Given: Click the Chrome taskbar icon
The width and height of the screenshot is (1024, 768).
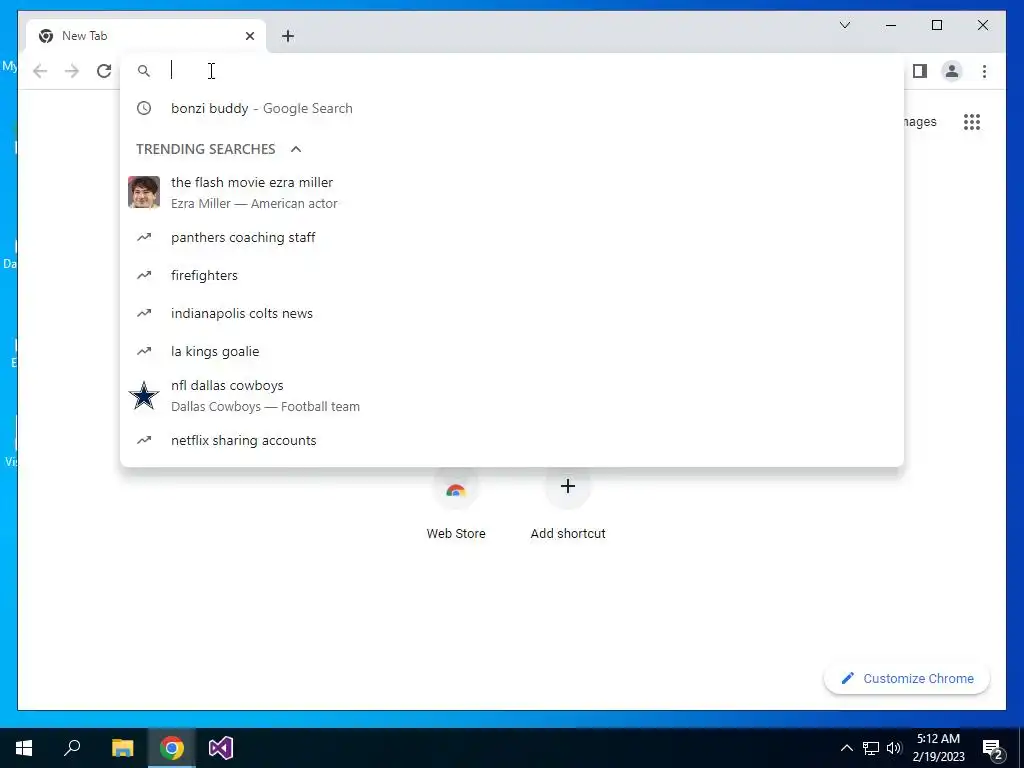Looking at the screenshot, I should point(172,748).
